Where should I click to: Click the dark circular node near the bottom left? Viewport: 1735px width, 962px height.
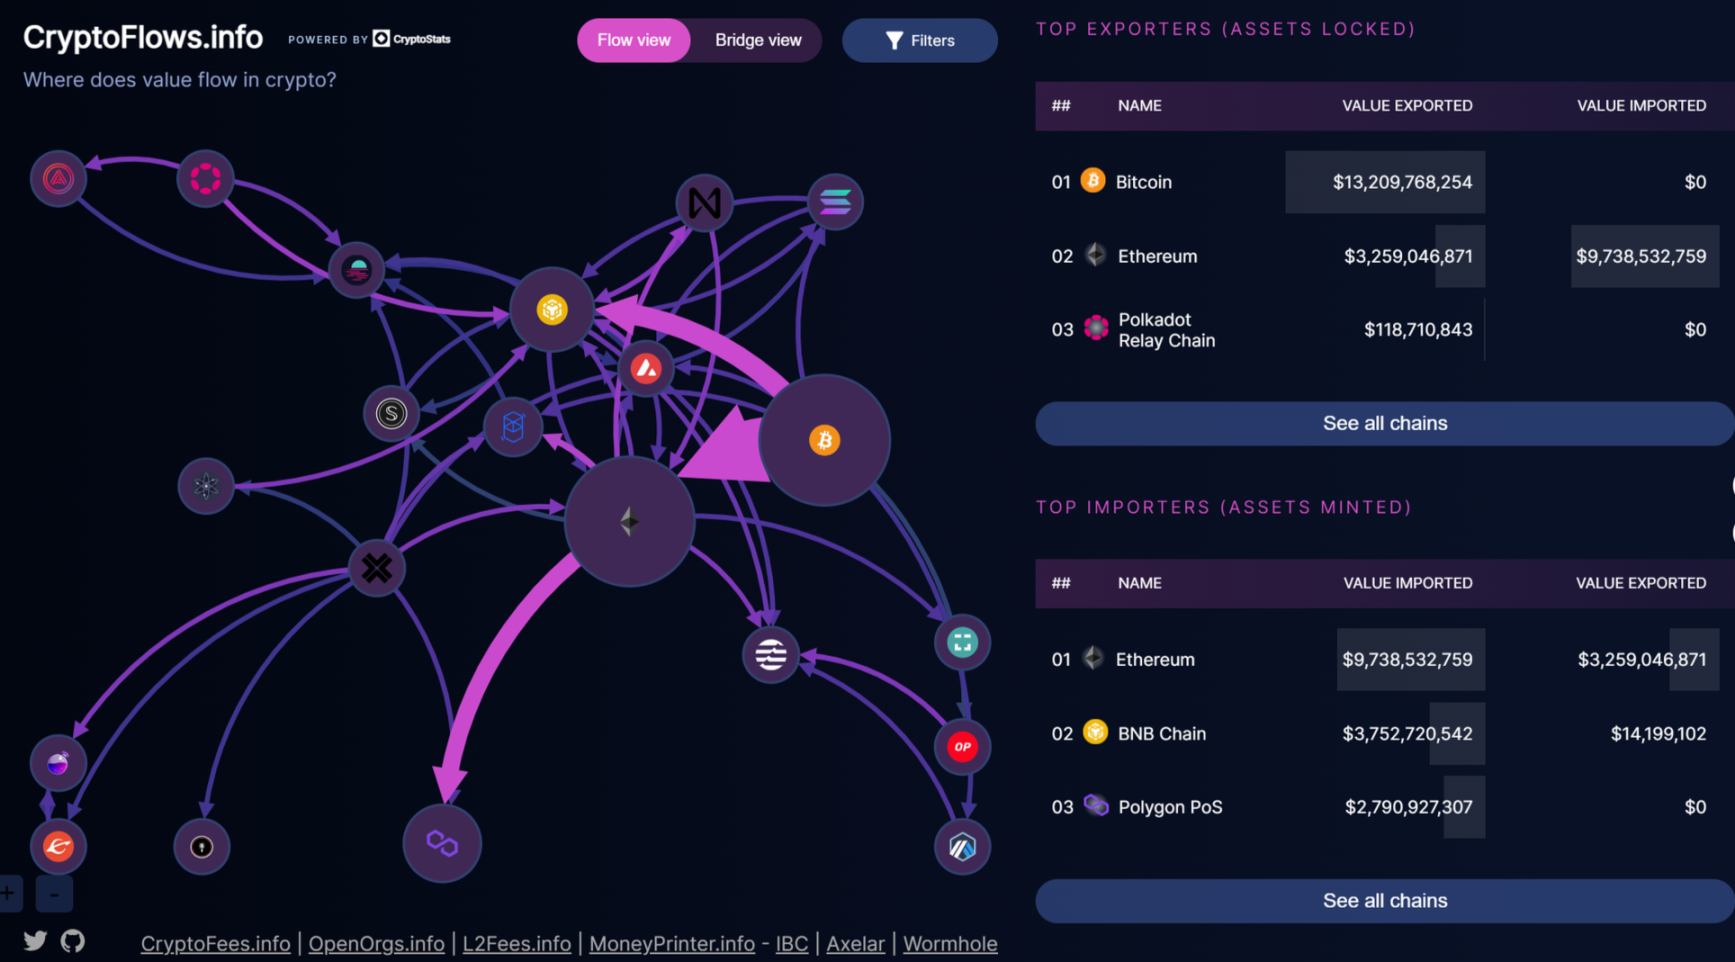pos(201,847)
